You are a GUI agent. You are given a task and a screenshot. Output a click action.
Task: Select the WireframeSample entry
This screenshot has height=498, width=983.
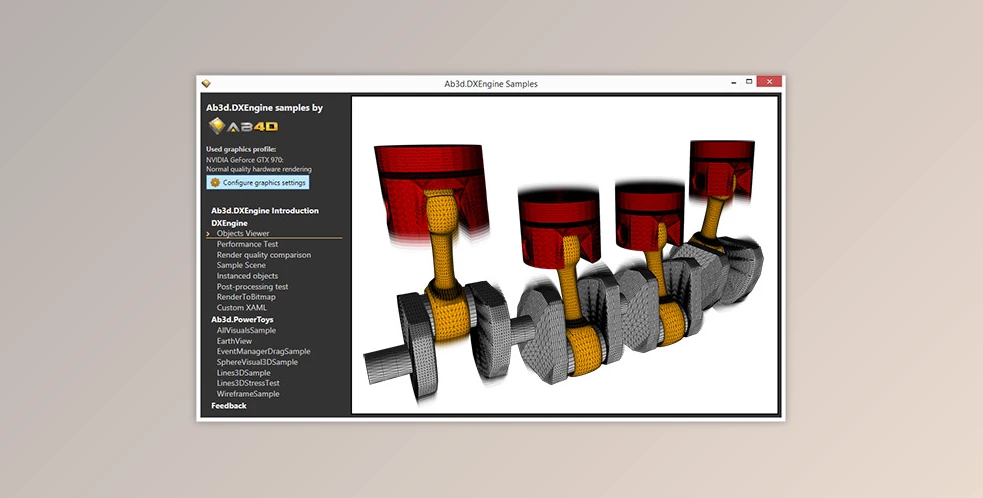click(248, 394)
